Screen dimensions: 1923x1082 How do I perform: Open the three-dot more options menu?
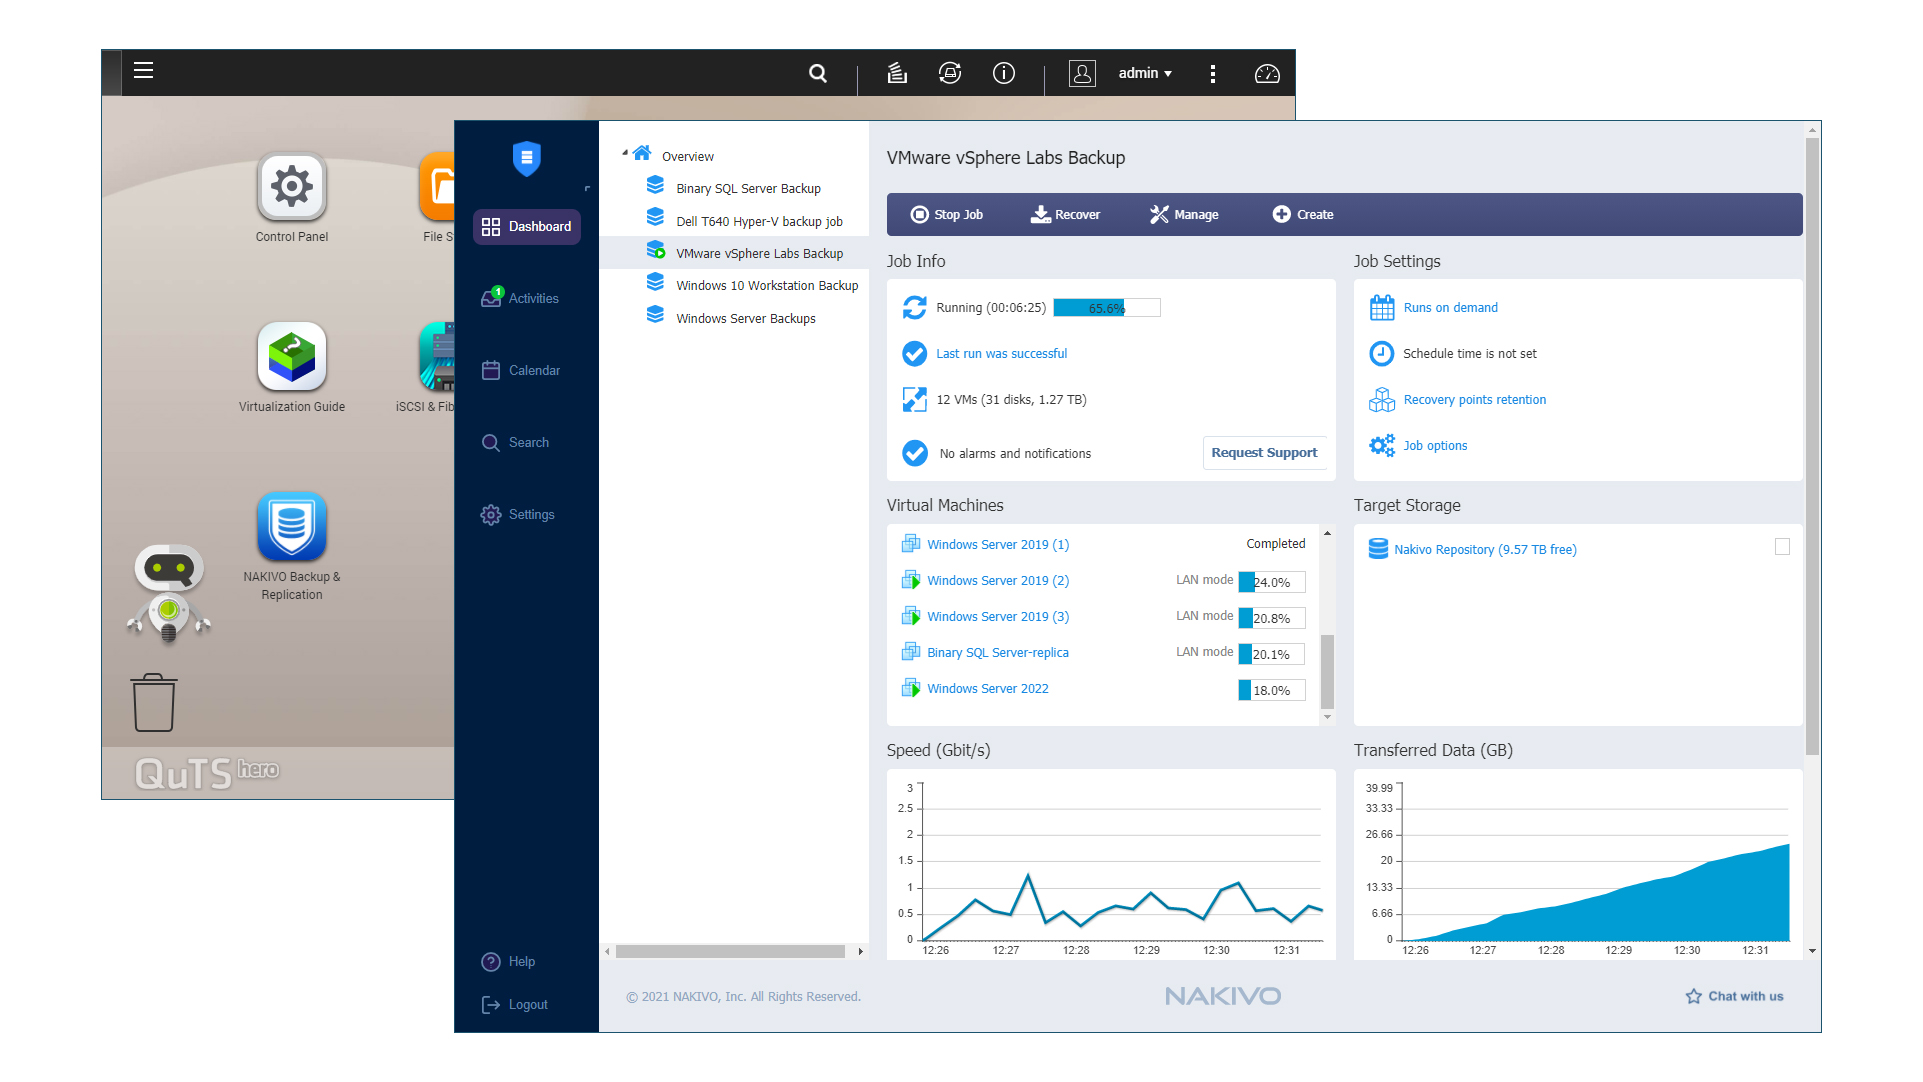[x=1213, y=73]
